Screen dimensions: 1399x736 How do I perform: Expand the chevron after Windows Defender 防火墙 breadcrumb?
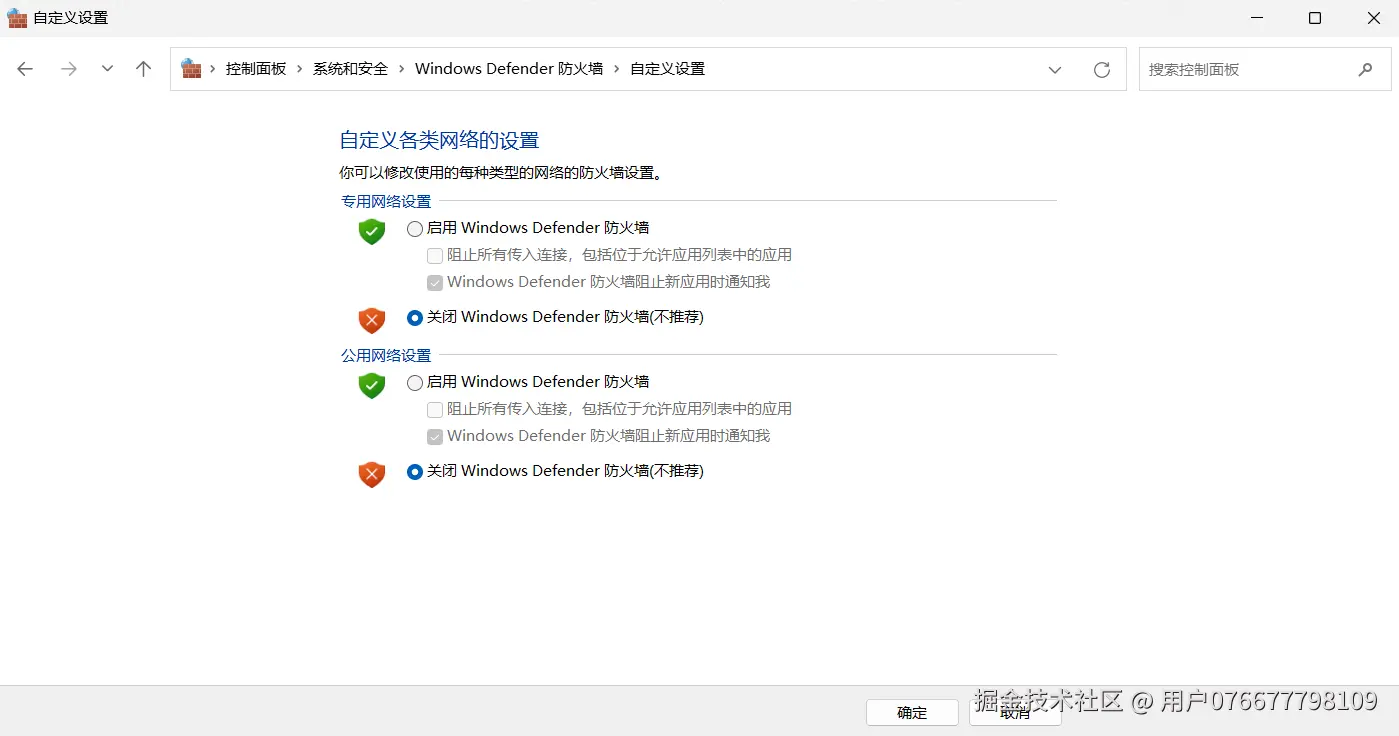coord(616,69)
